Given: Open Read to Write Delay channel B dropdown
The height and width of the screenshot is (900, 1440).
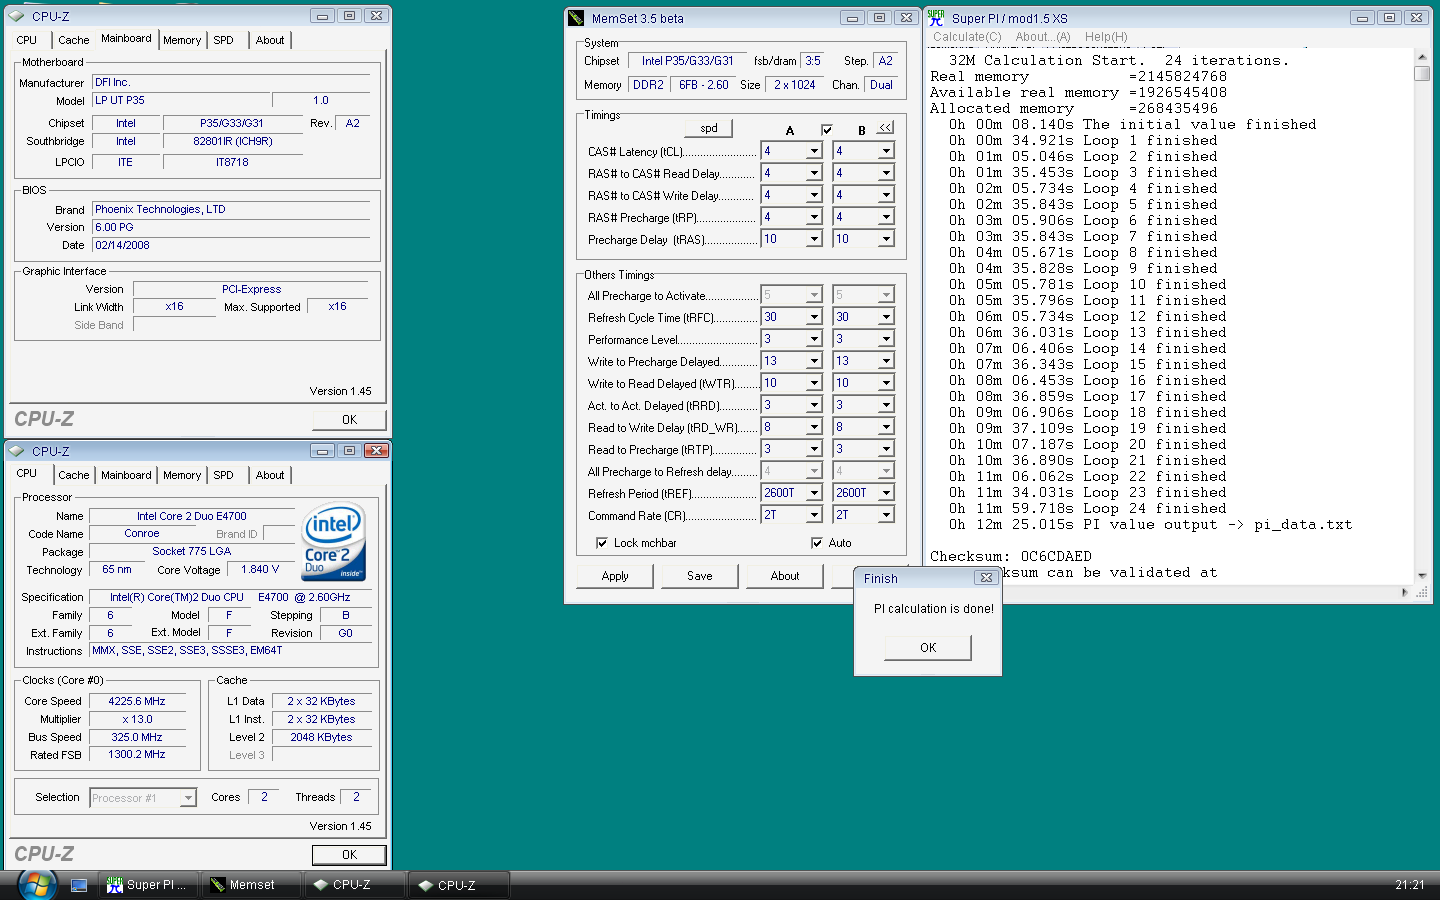Looking at the screenshot, I should pos(886,427).
